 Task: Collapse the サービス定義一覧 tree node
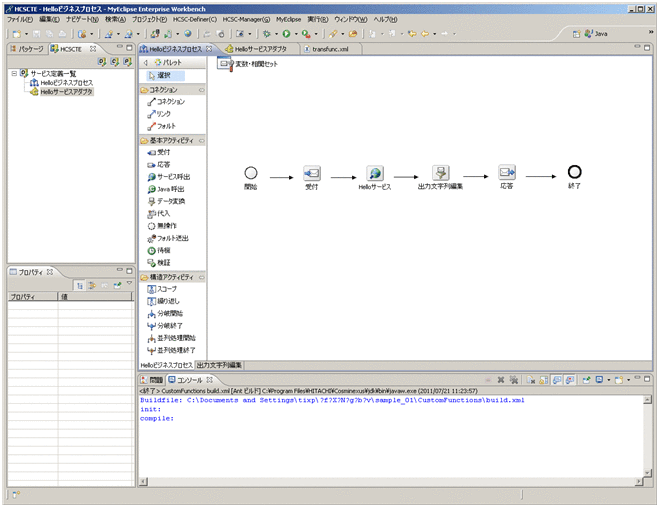click(13, 73)
